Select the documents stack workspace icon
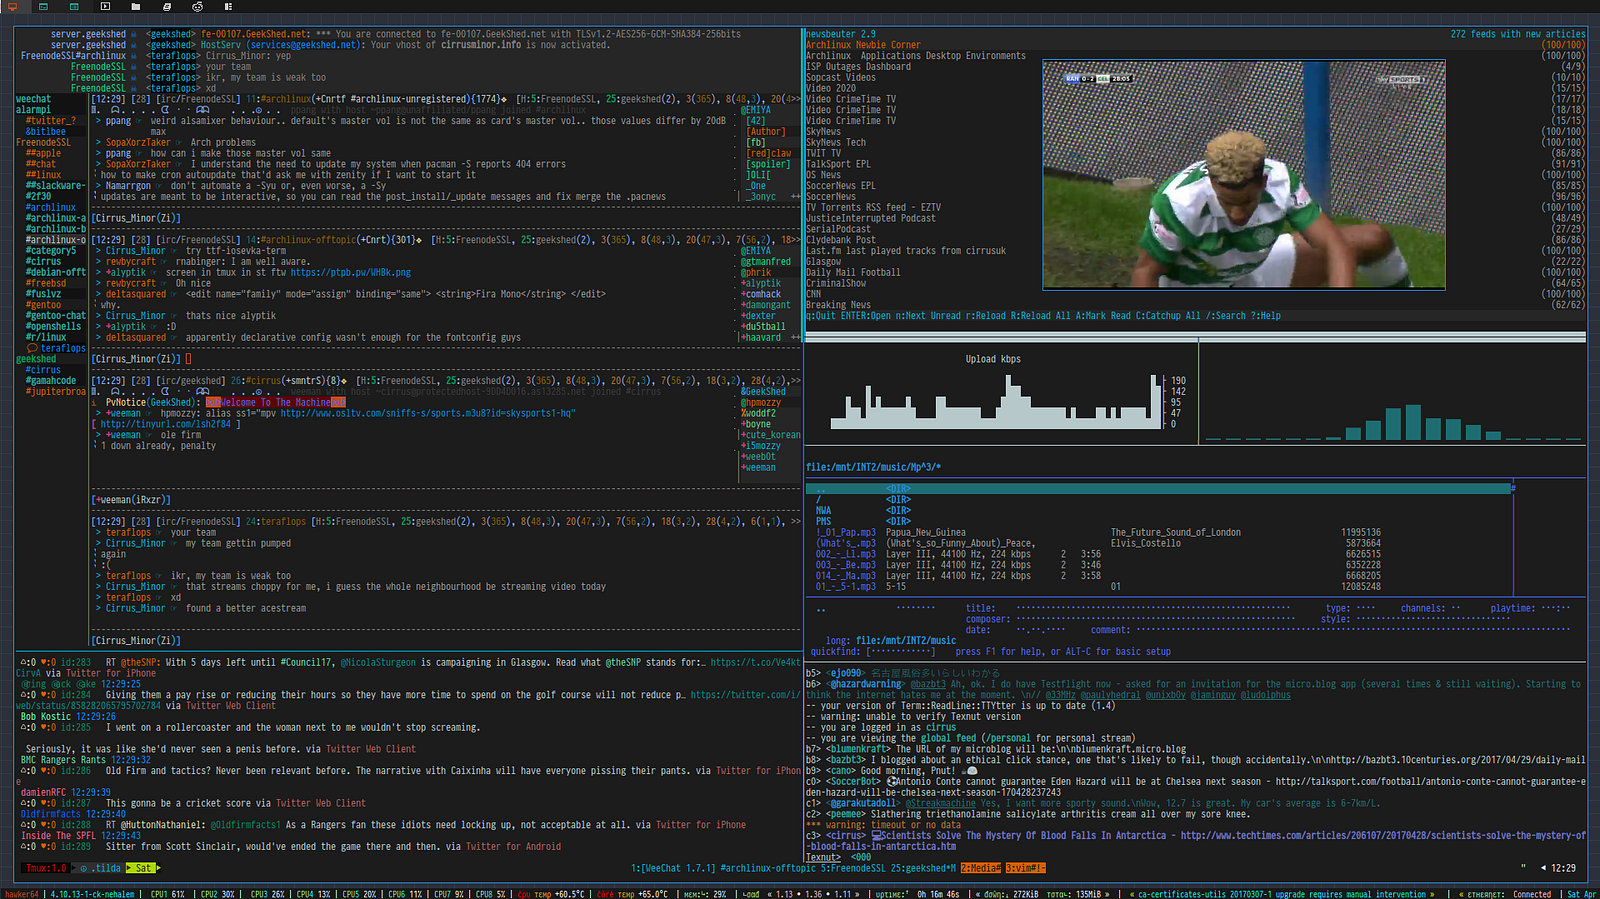1600x899 pixels. click(x=166, y=6)
